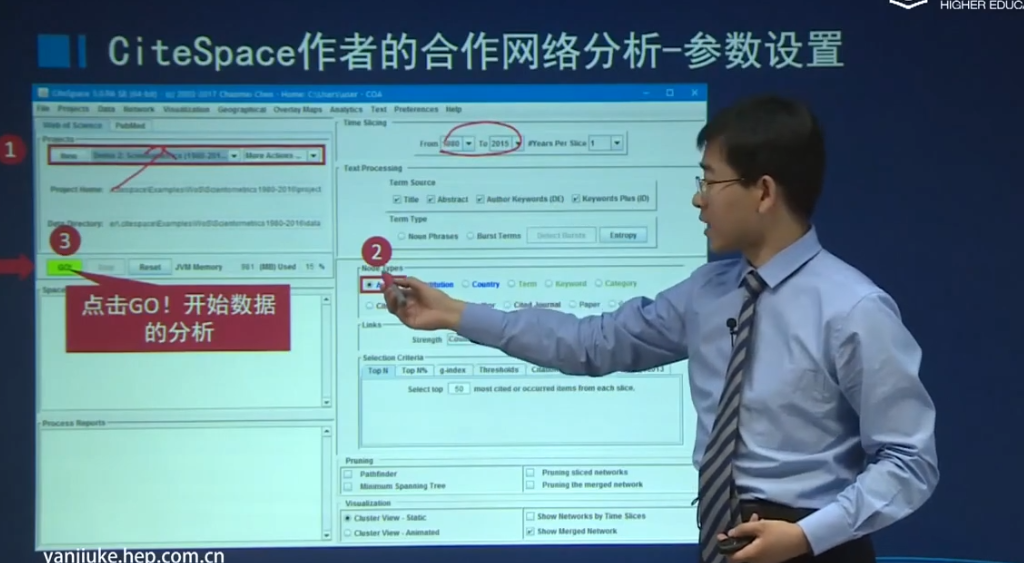Click Process Reports scrollbar down arrow
Screen dimensions: 1024x563
[x=327, y=535]
